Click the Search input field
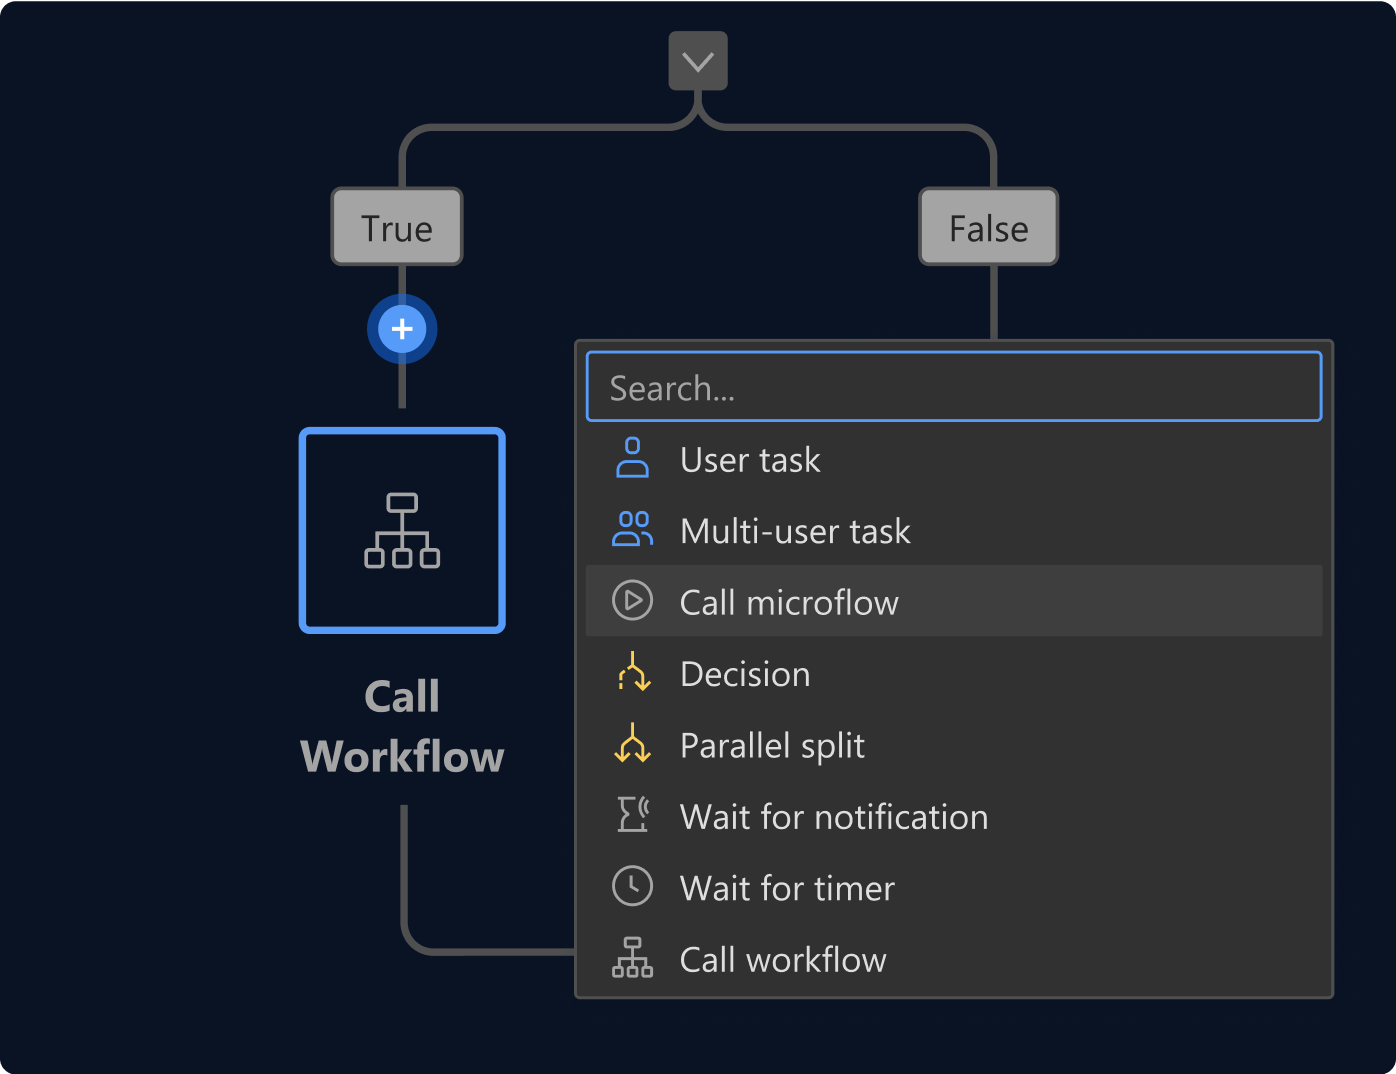The image size is (1396, 1074). 953,387
